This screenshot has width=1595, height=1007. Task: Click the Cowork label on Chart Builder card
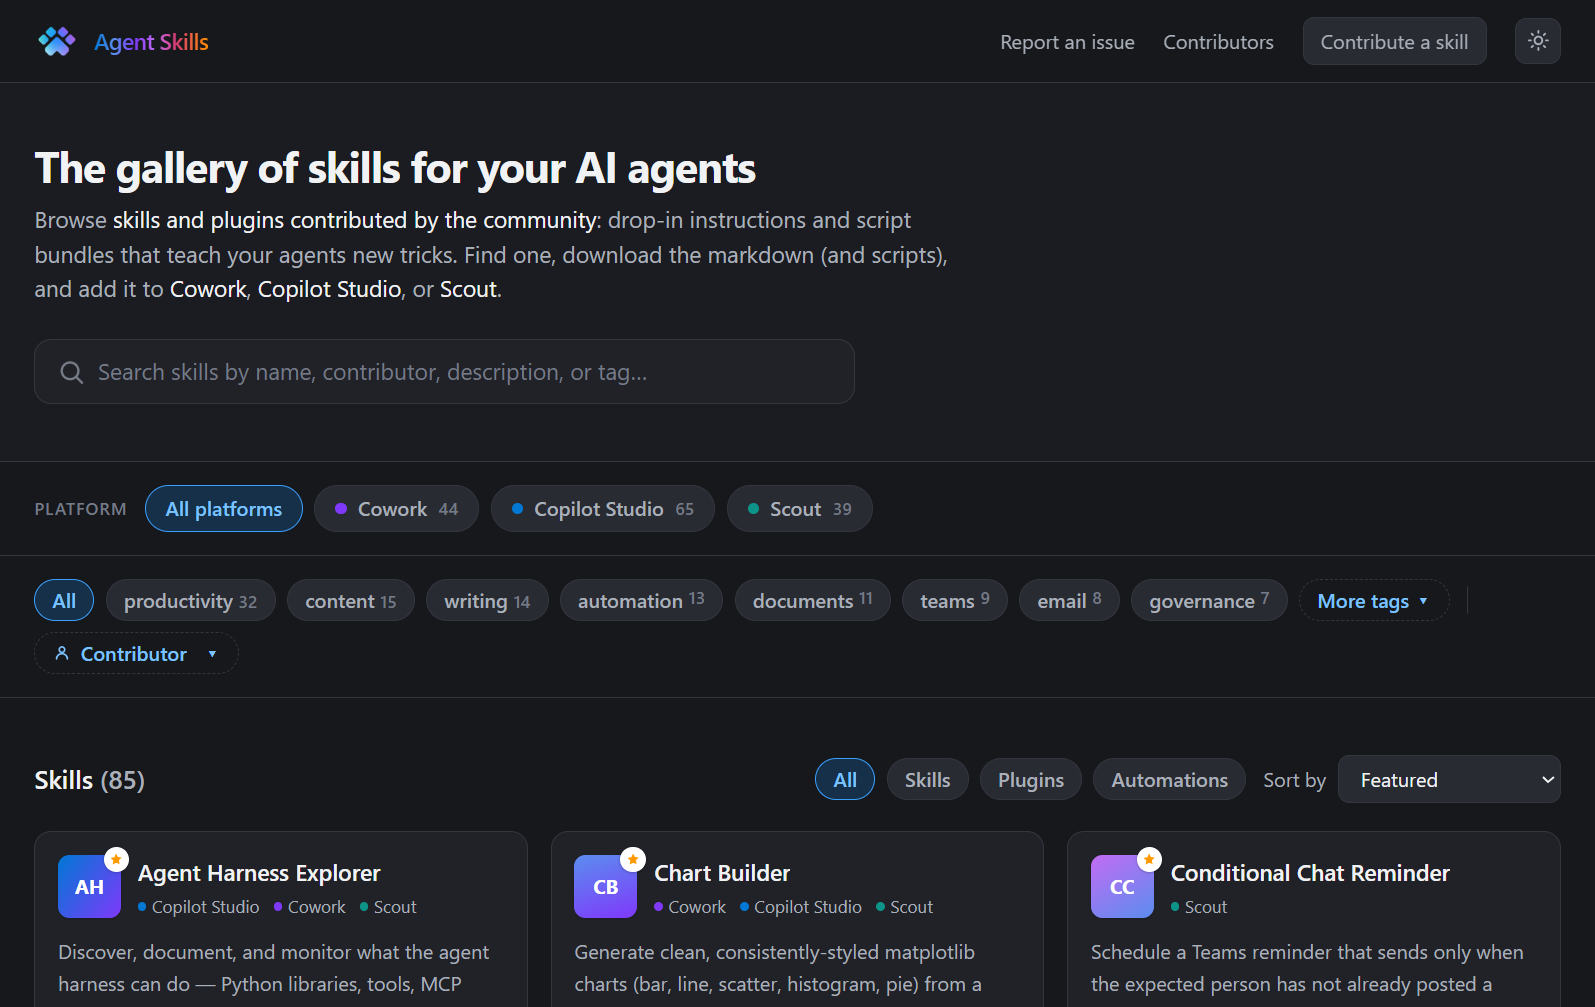pyautogui.click(x=697, y=907)
